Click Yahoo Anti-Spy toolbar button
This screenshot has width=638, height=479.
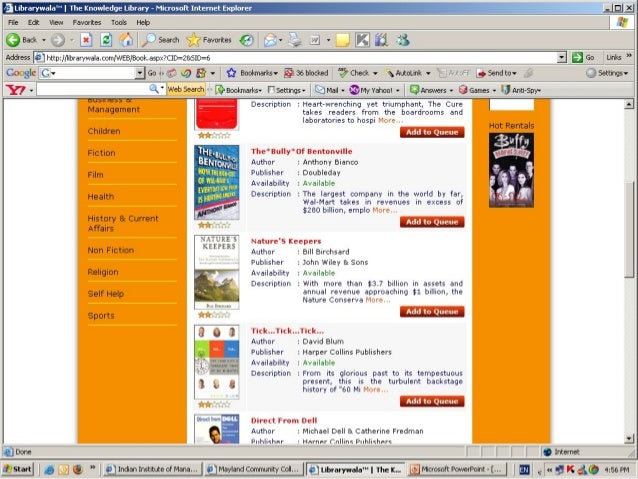(521, 90)
